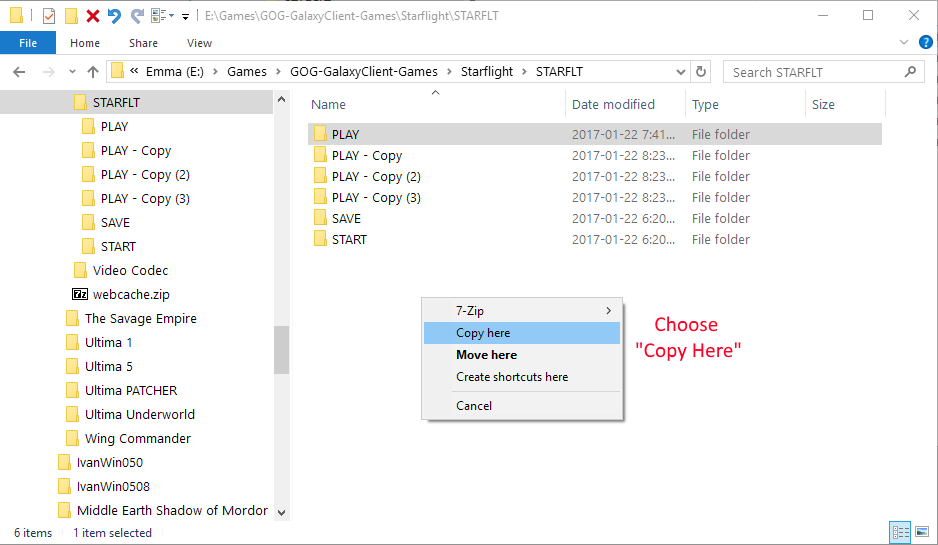Screen dimensions: 938x545
Task: Click the navigation pane scrollbar thumb
Action: coord(282,350)
